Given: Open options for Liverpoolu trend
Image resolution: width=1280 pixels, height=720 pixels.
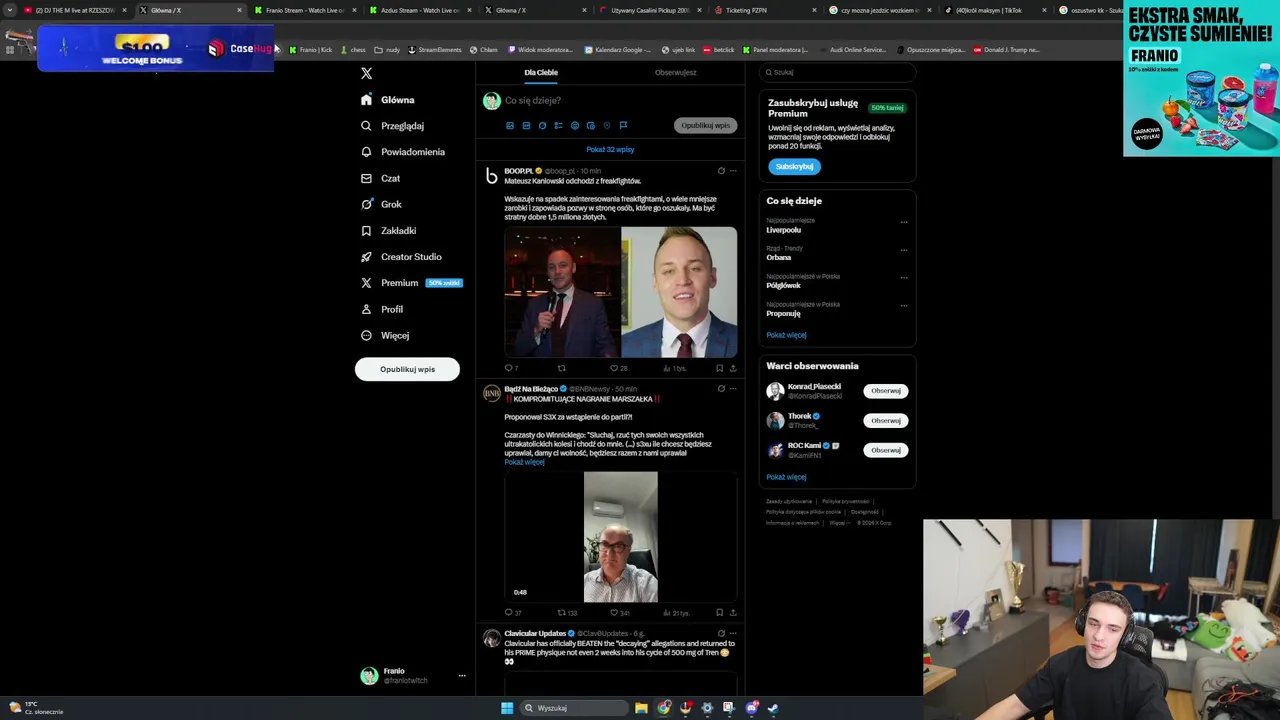Looking at the screenshot, I should (x=904, y=222).
